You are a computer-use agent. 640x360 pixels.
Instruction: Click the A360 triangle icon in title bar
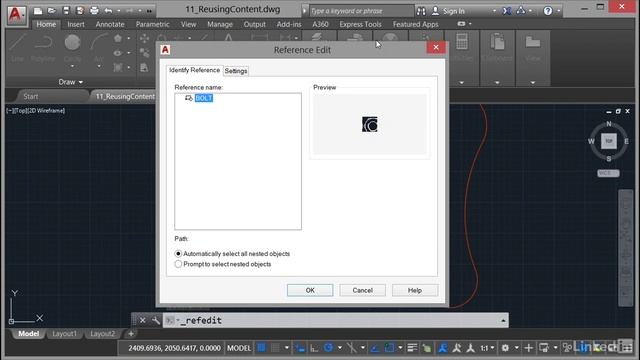pyautogui.click(x=521, y=11)
